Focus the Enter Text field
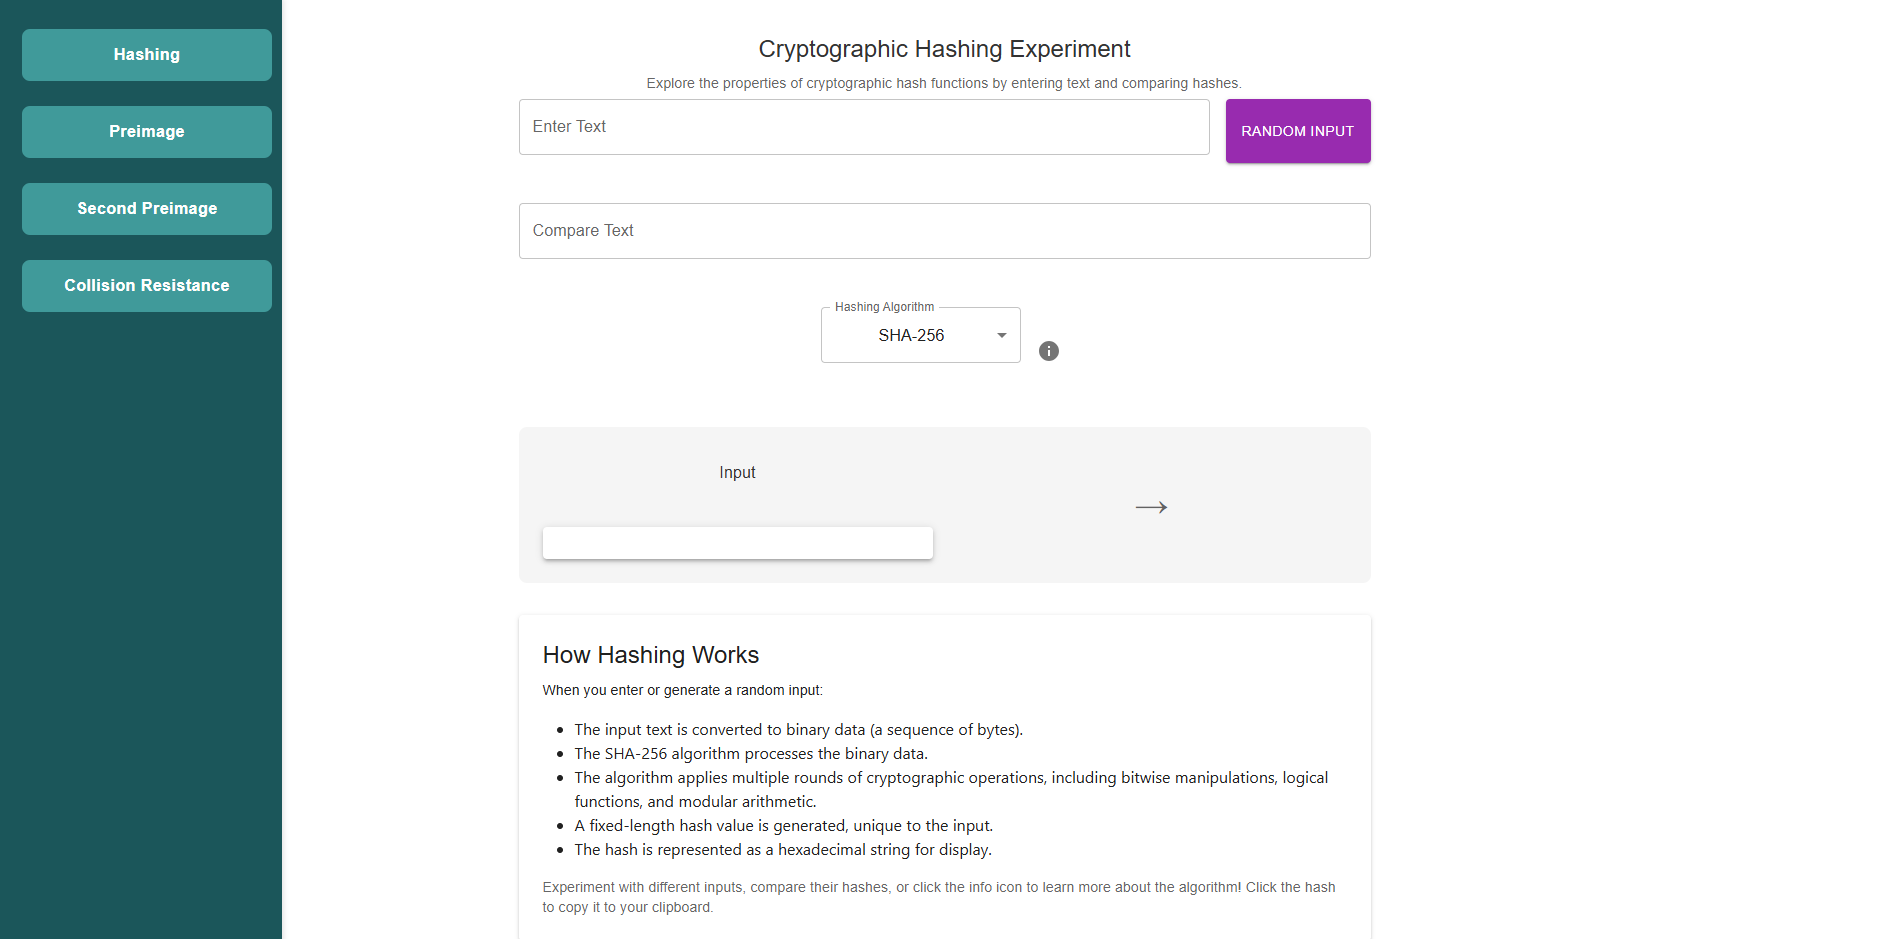Screen dimensions: 1897x939 pyautogui.click(x=863, y=127)
